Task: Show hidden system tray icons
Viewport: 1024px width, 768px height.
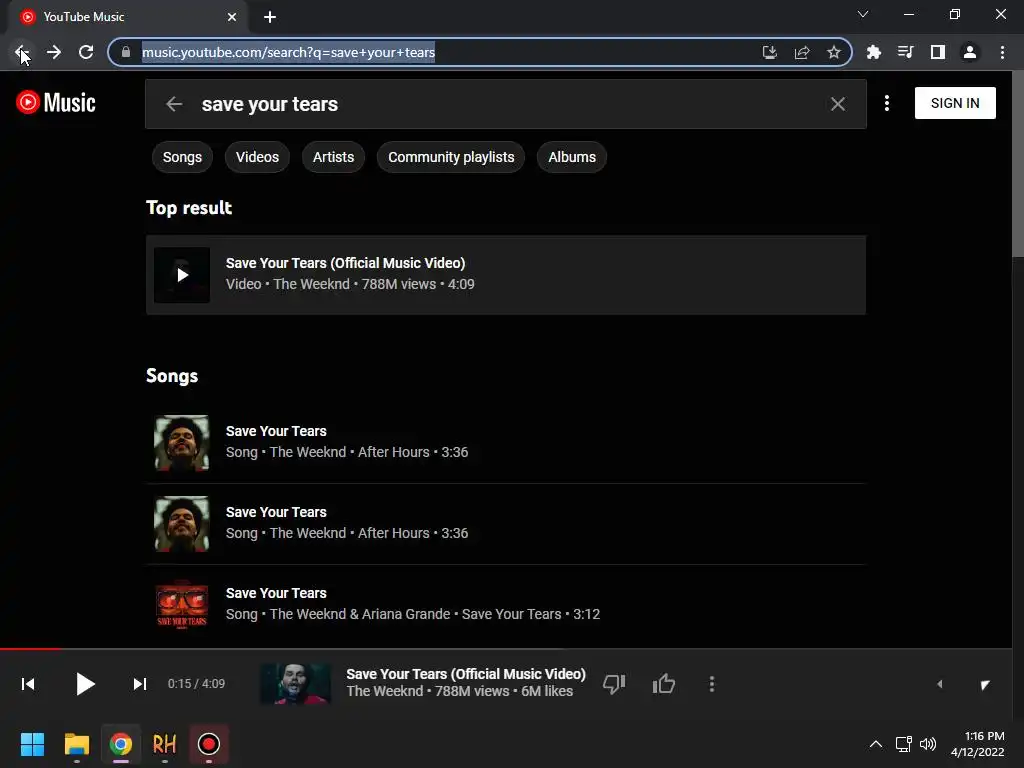Action: click(876, 744)
